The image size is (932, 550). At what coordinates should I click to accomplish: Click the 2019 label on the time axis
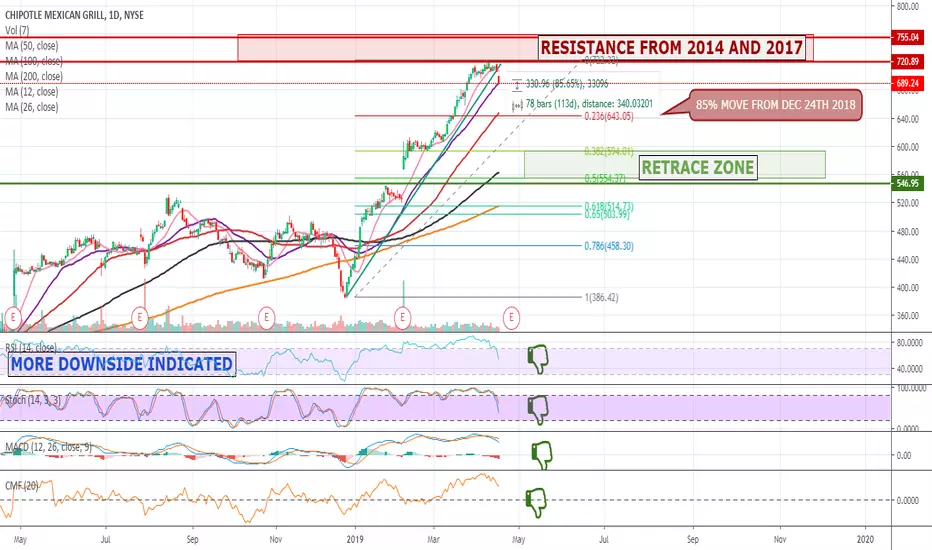pos(355,539)
